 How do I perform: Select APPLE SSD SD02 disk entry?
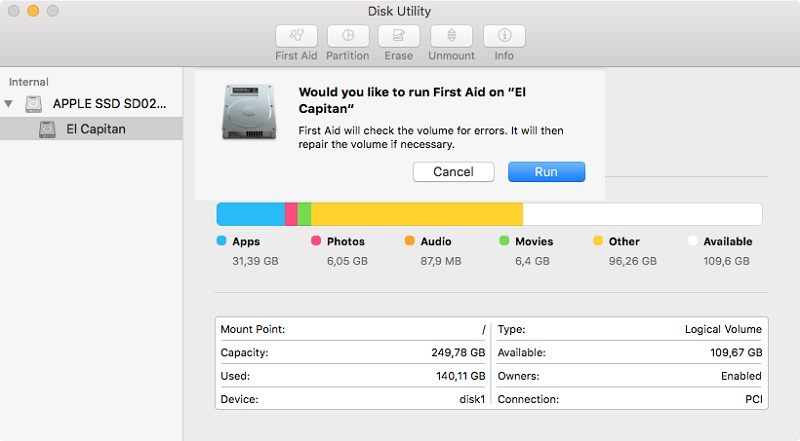click(109, 104)
